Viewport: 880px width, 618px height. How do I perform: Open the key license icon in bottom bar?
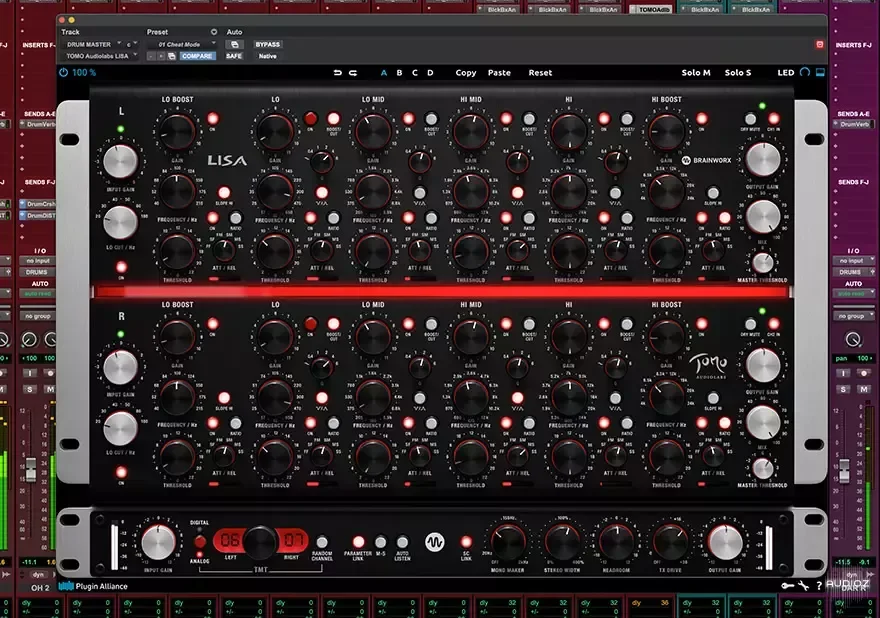[787, 586]
